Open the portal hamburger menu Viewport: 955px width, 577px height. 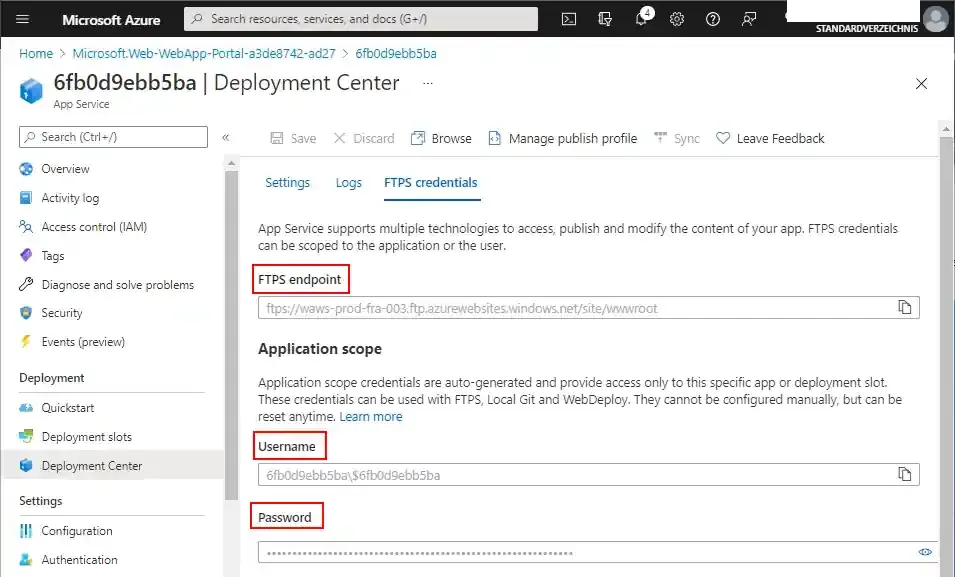(x=22, y=18)
